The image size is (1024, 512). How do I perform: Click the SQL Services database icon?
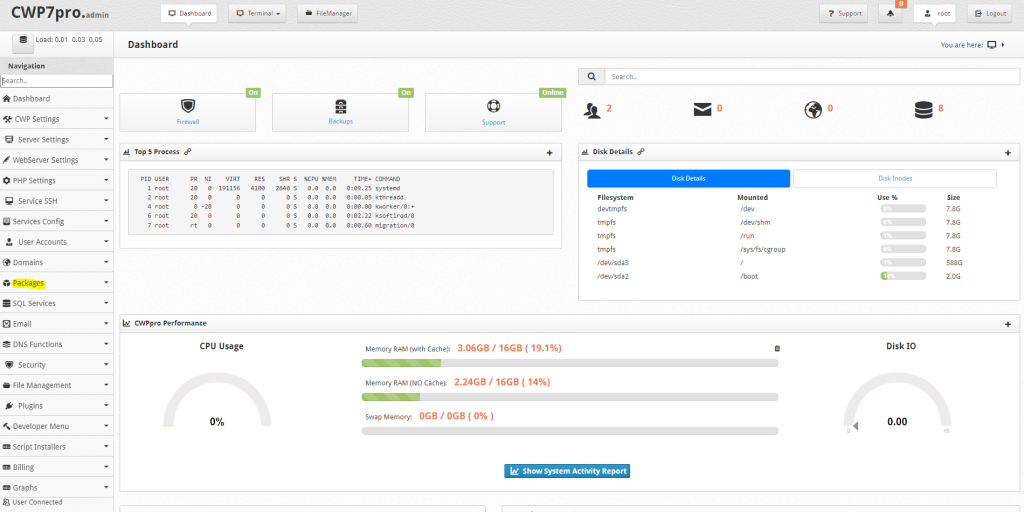click(x=7, y=304)
